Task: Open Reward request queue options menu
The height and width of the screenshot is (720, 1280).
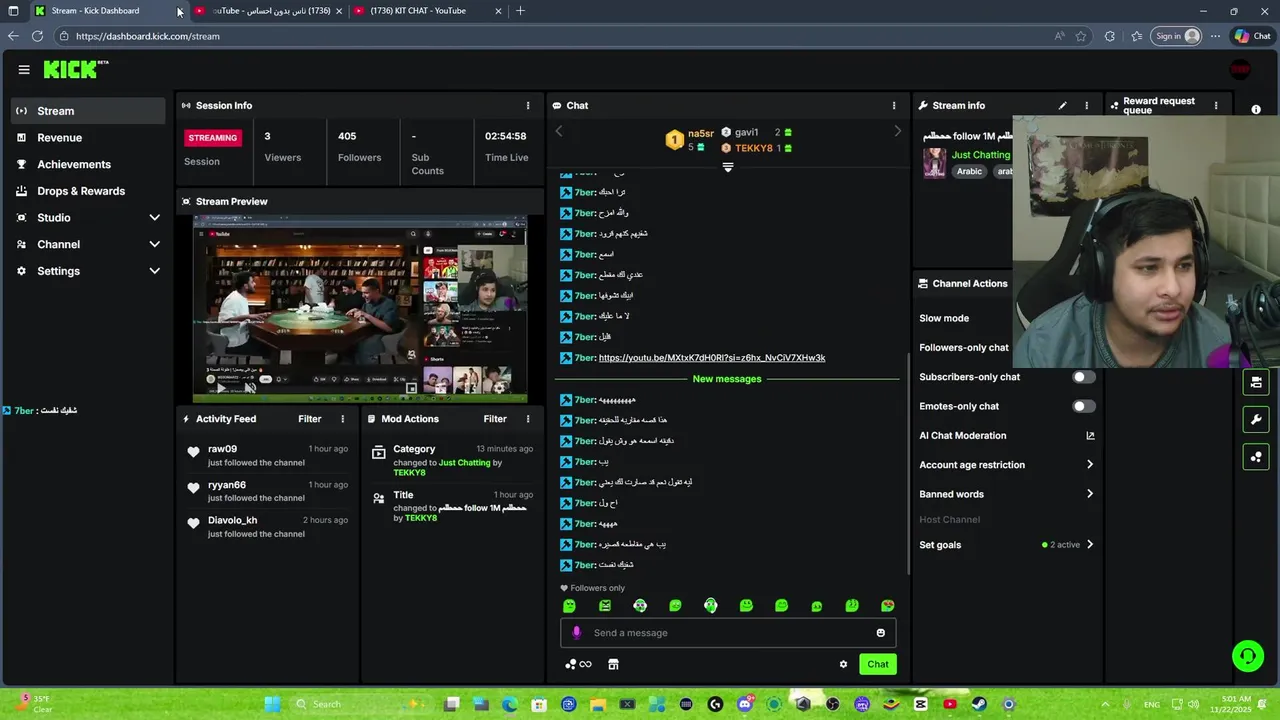Action: (1216, 105)
